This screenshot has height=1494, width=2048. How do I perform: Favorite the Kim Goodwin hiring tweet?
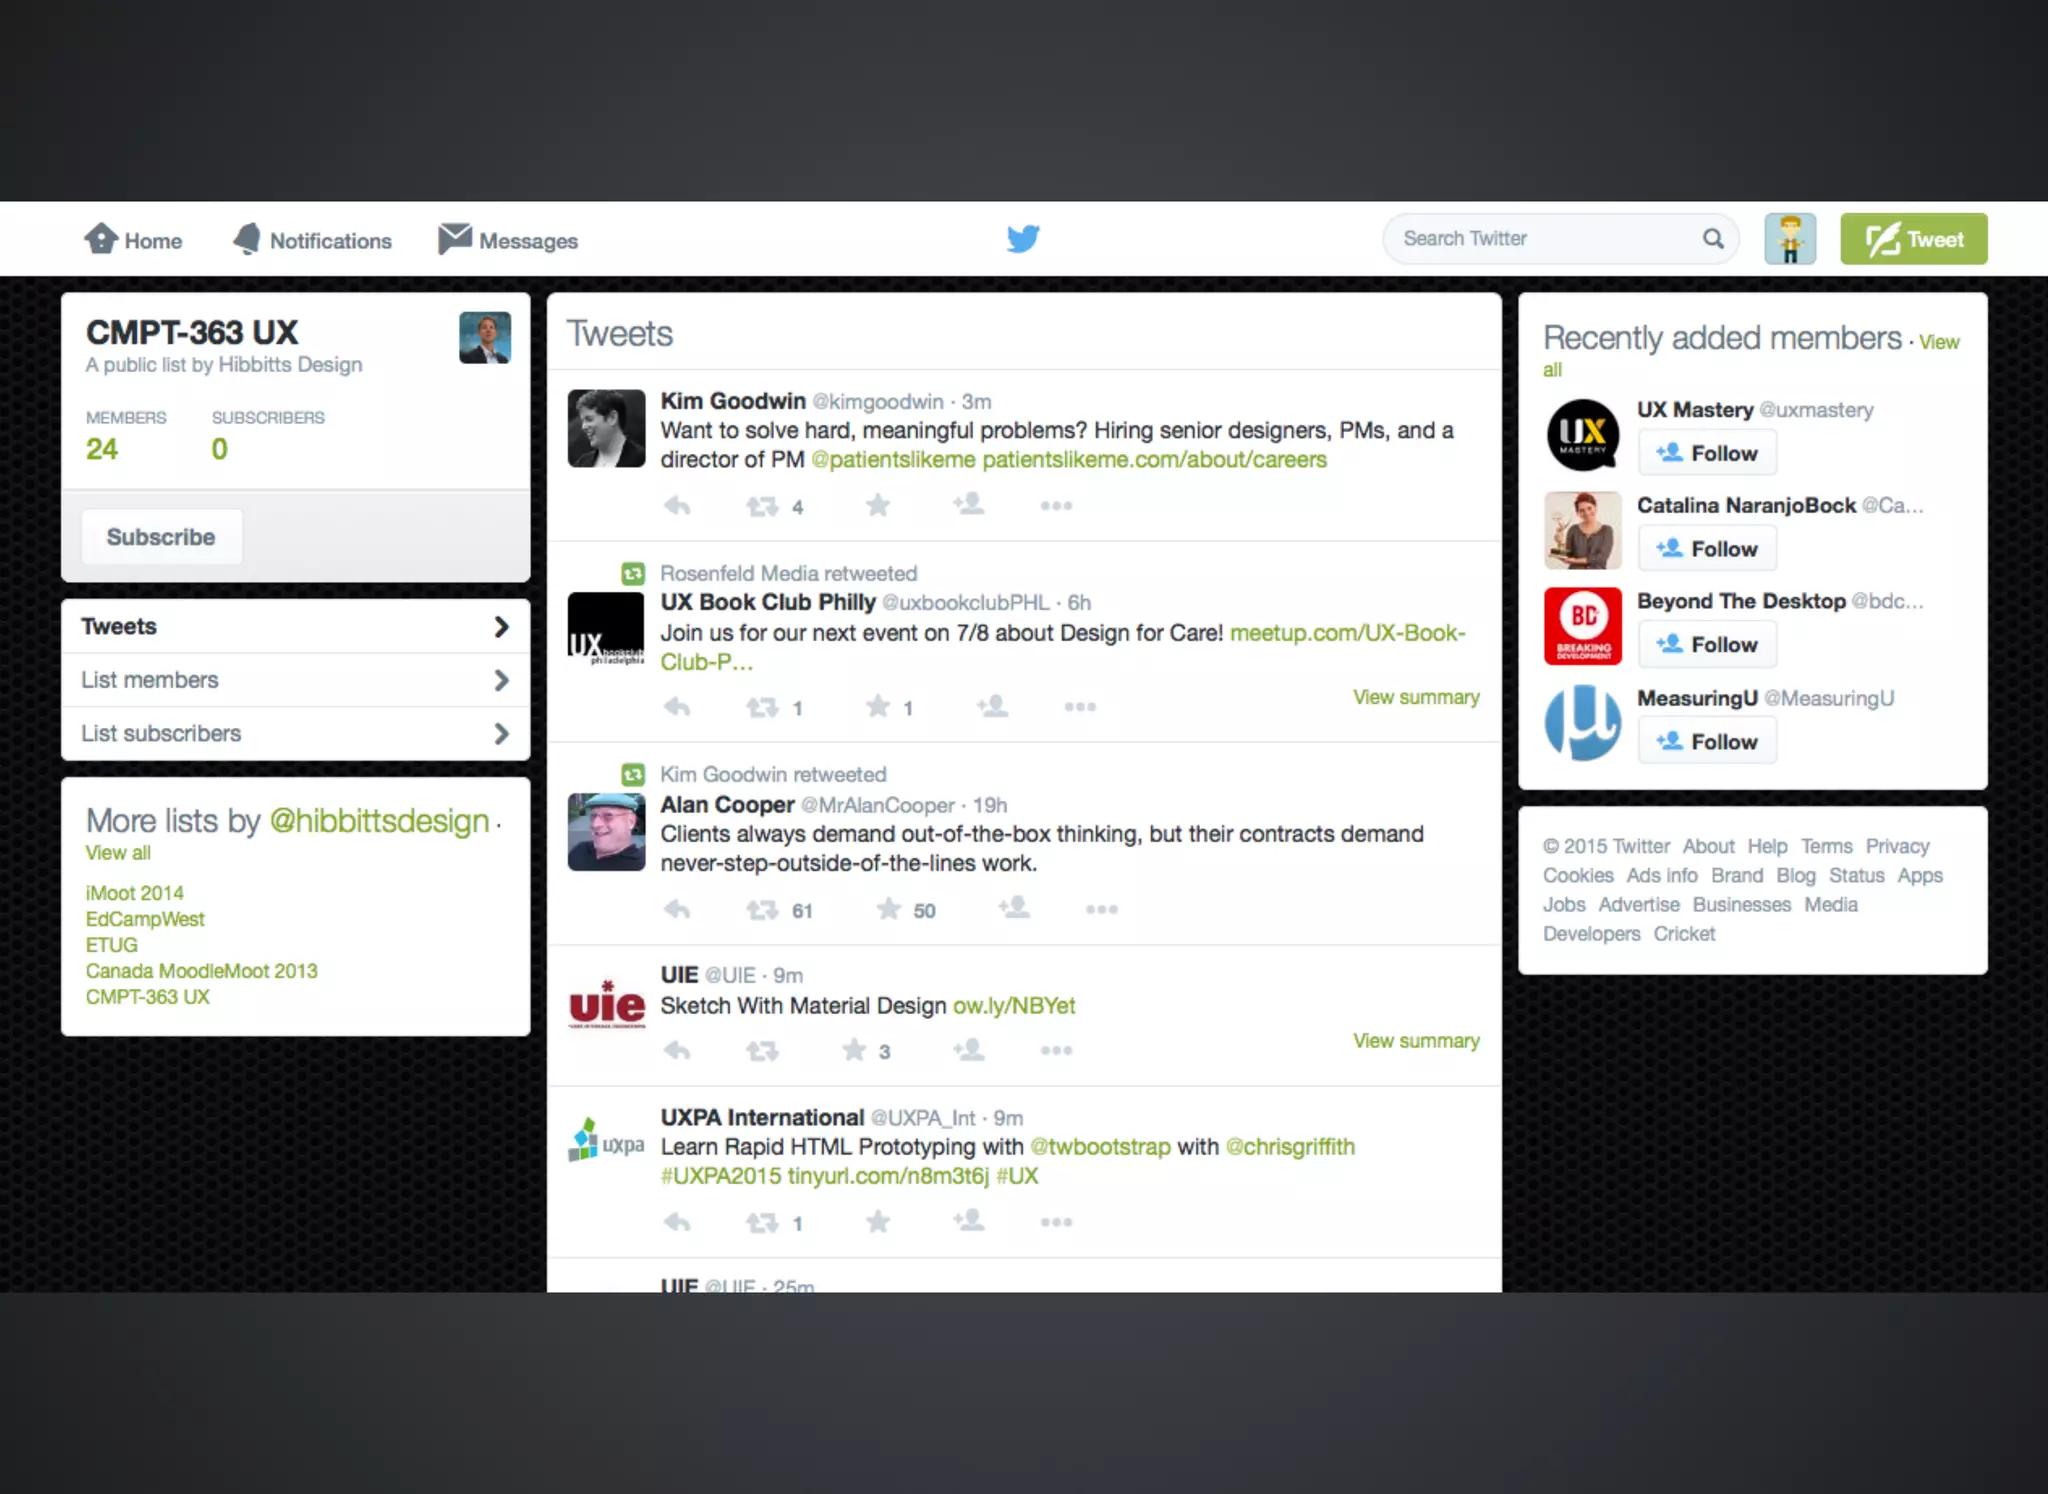(878, 506)
